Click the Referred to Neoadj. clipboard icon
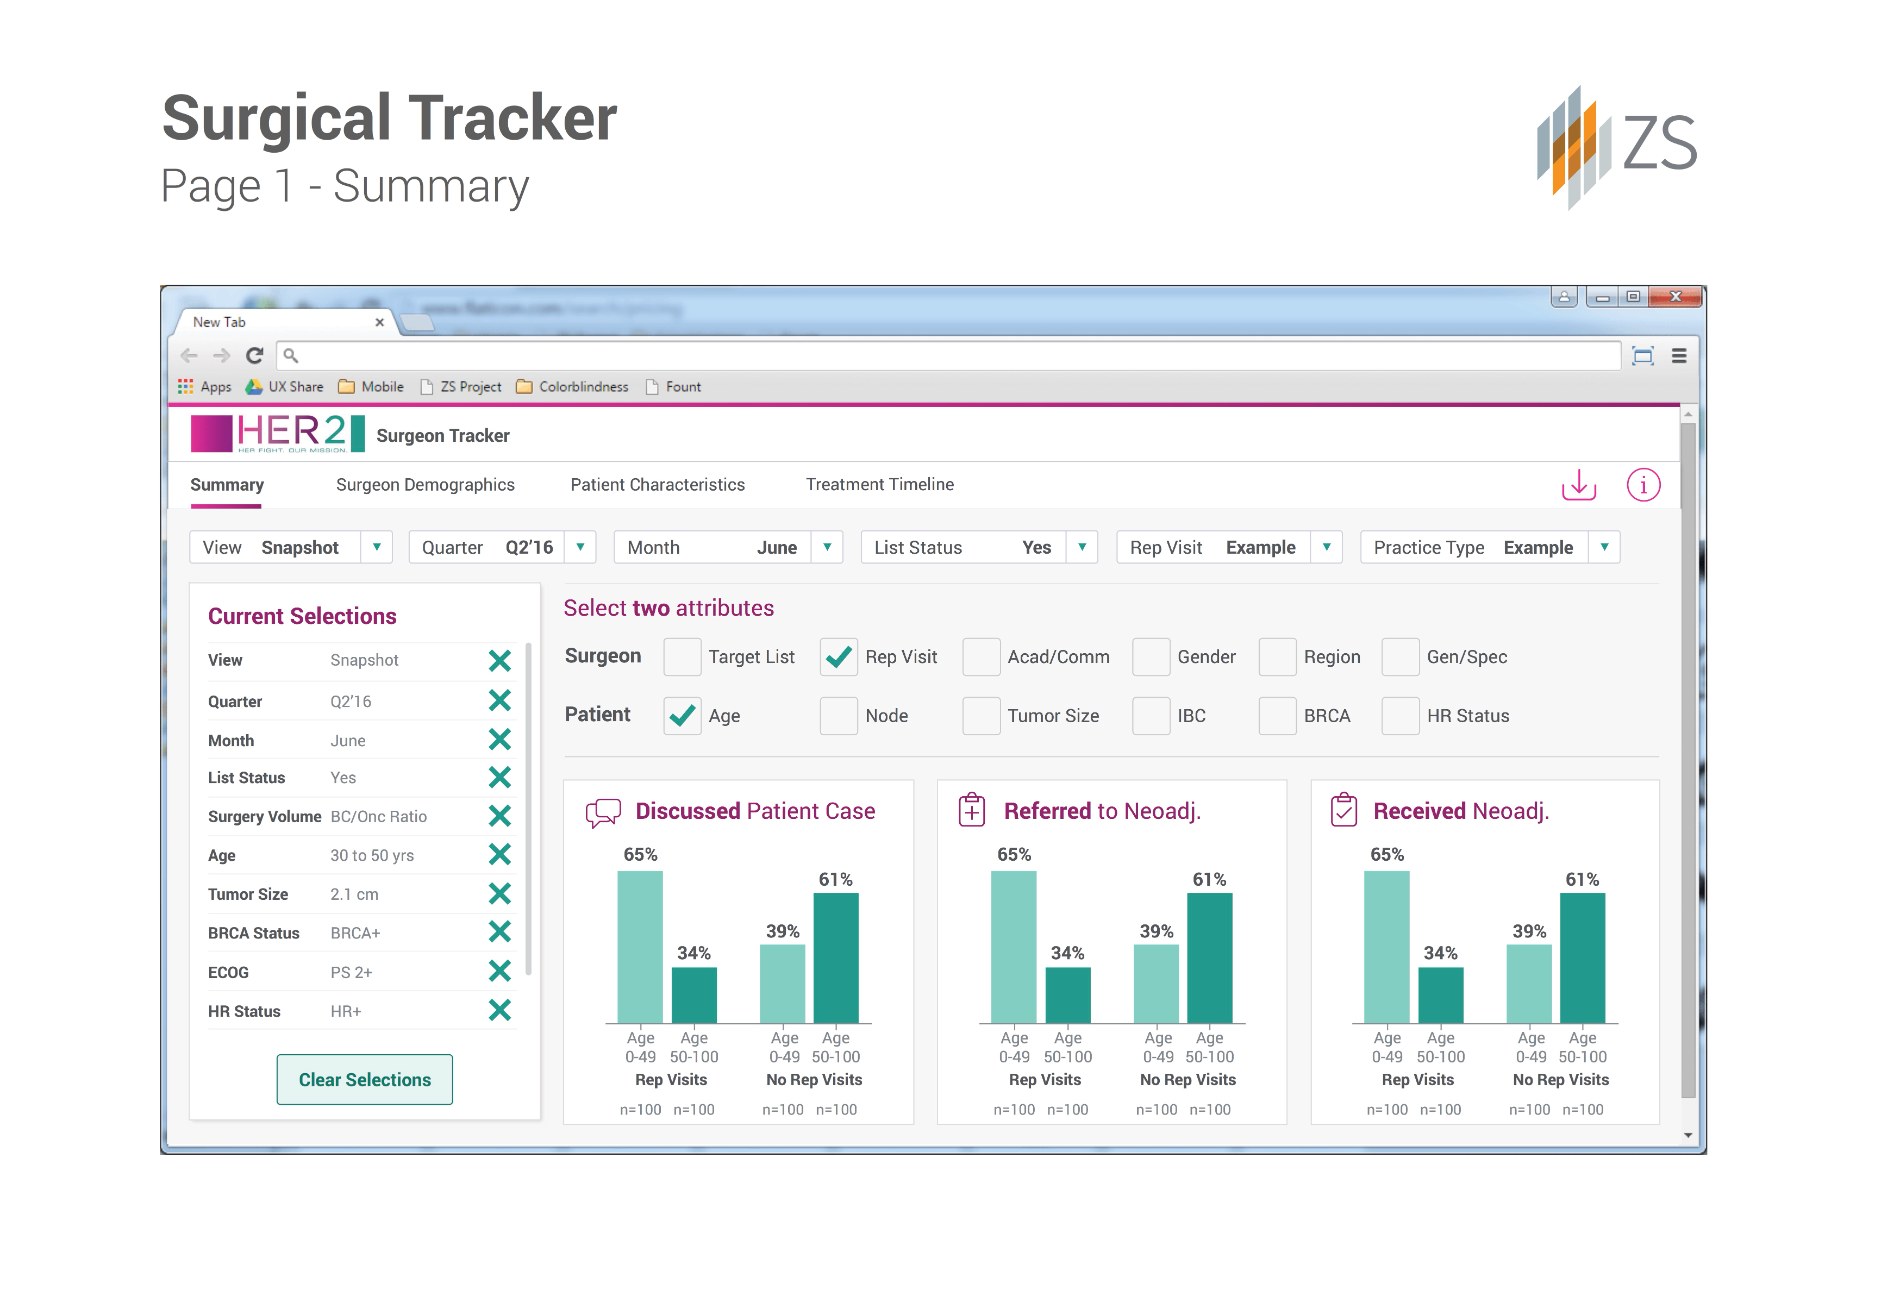This screenshot has width=1900, height=1302. (972, 810)
